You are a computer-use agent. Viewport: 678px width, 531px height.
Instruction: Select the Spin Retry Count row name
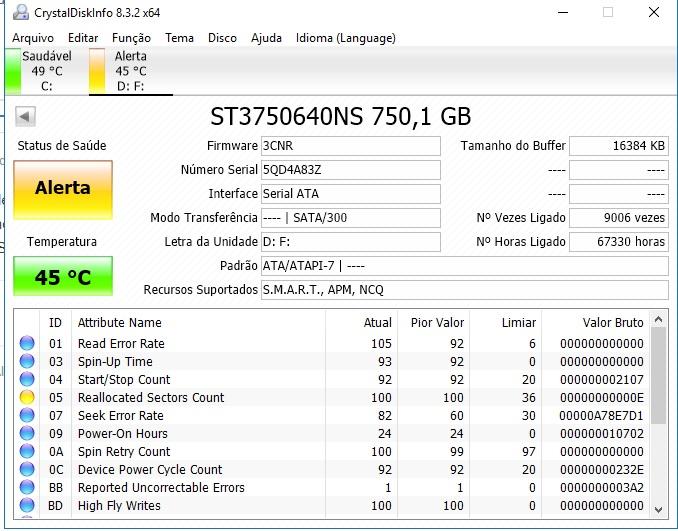click(x=124, y=451)
